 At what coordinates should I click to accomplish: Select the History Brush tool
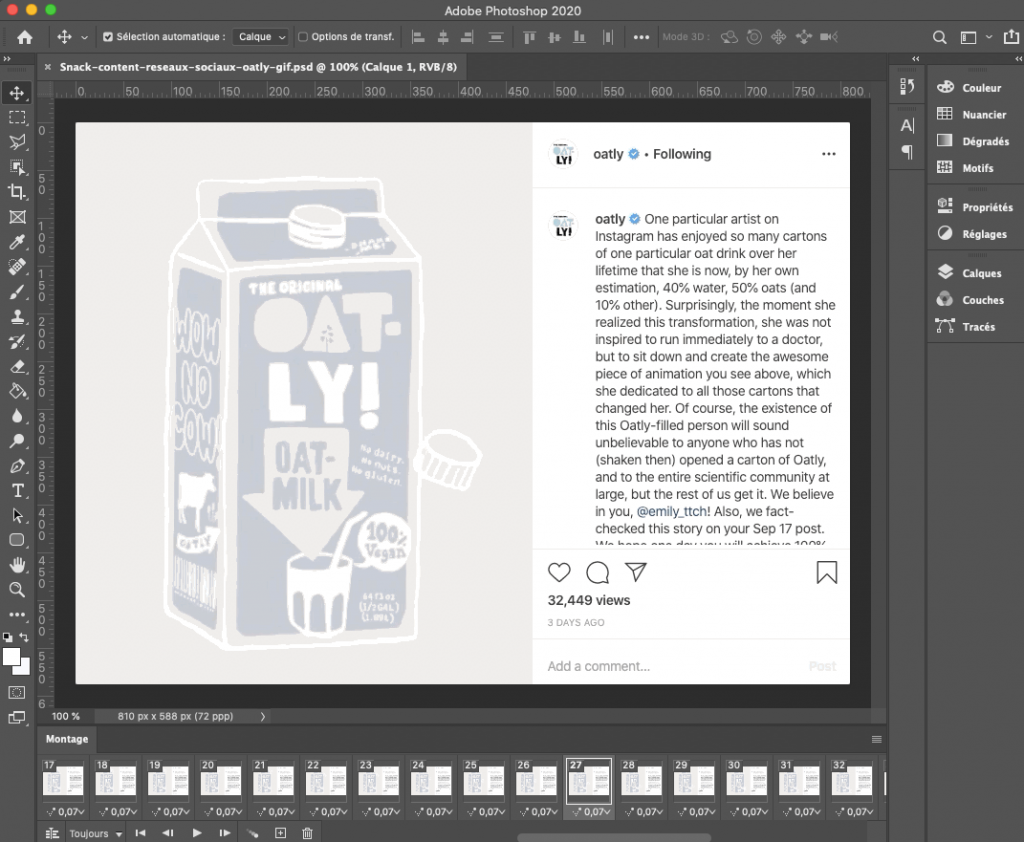coord(17,342)
